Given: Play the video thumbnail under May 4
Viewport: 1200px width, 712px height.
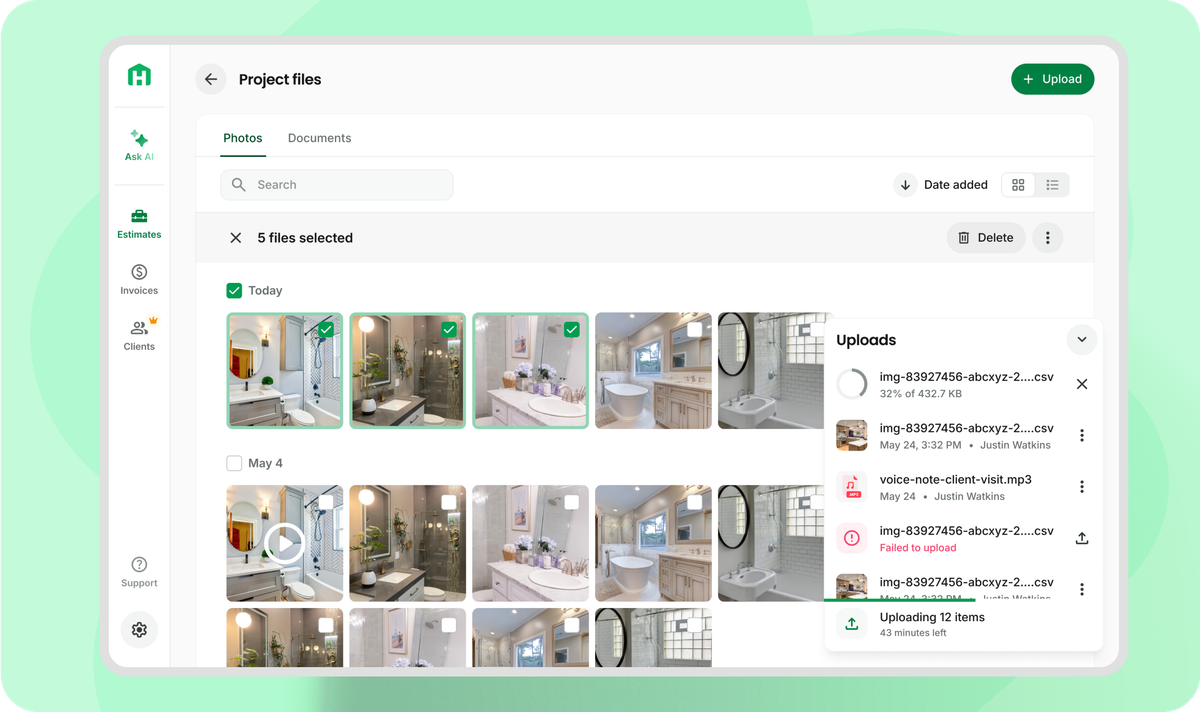Looking at the screenshot, I should (x=285, y=543).
